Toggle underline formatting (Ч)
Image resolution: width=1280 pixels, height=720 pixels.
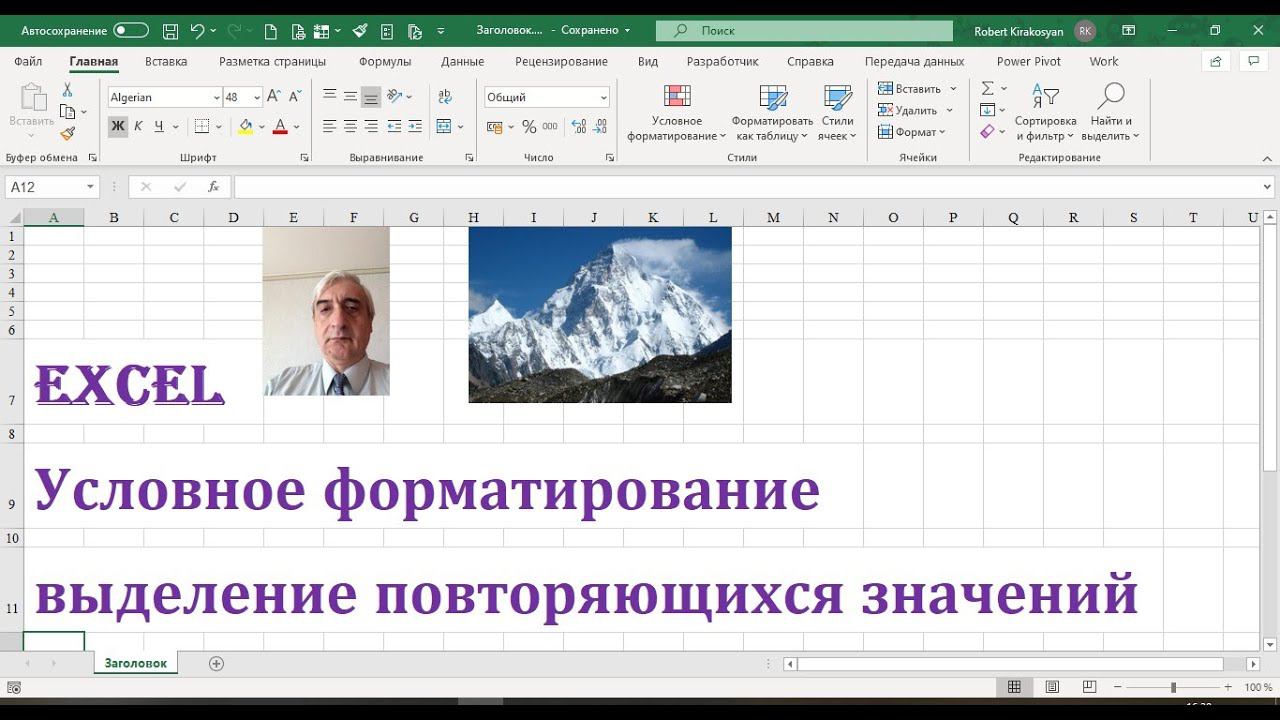click(x=160, y=126)
